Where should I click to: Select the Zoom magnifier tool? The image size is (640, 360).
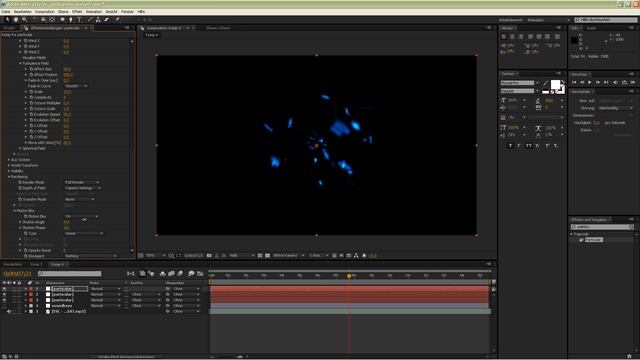[24, 19]
